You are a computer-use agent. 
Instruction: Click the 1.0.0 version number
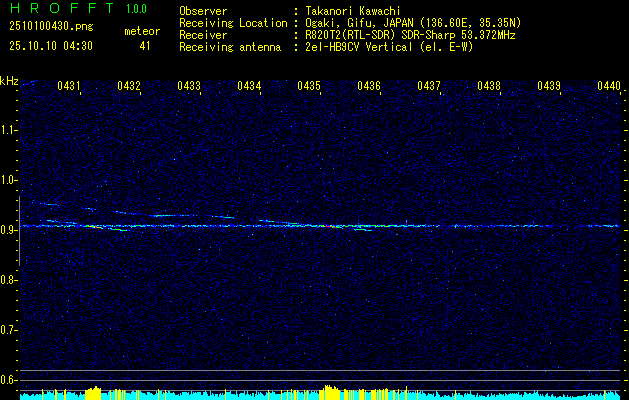click(x=136, y=9)
